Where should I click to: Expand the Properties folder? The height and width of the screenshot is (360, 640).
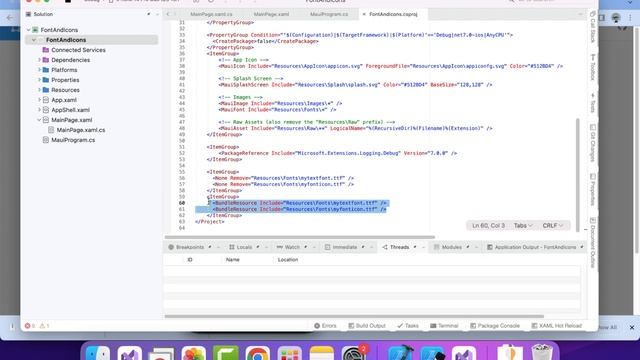(39, 80)
